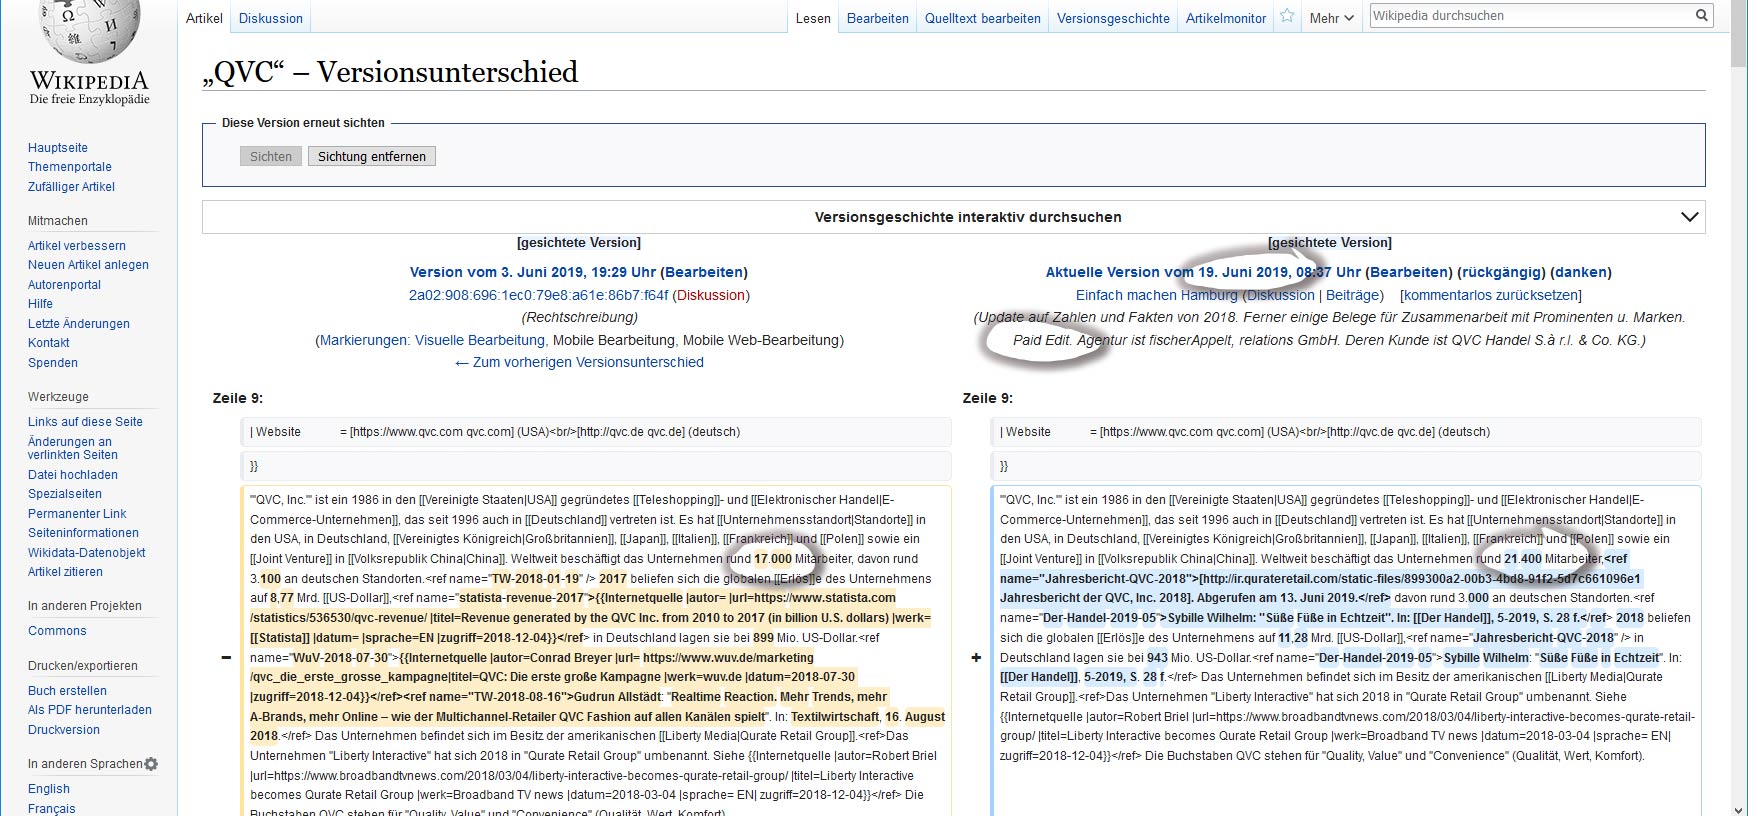
Task: Open Version vom 3. Juni 2019 link
Action: [x=533, y=272]
